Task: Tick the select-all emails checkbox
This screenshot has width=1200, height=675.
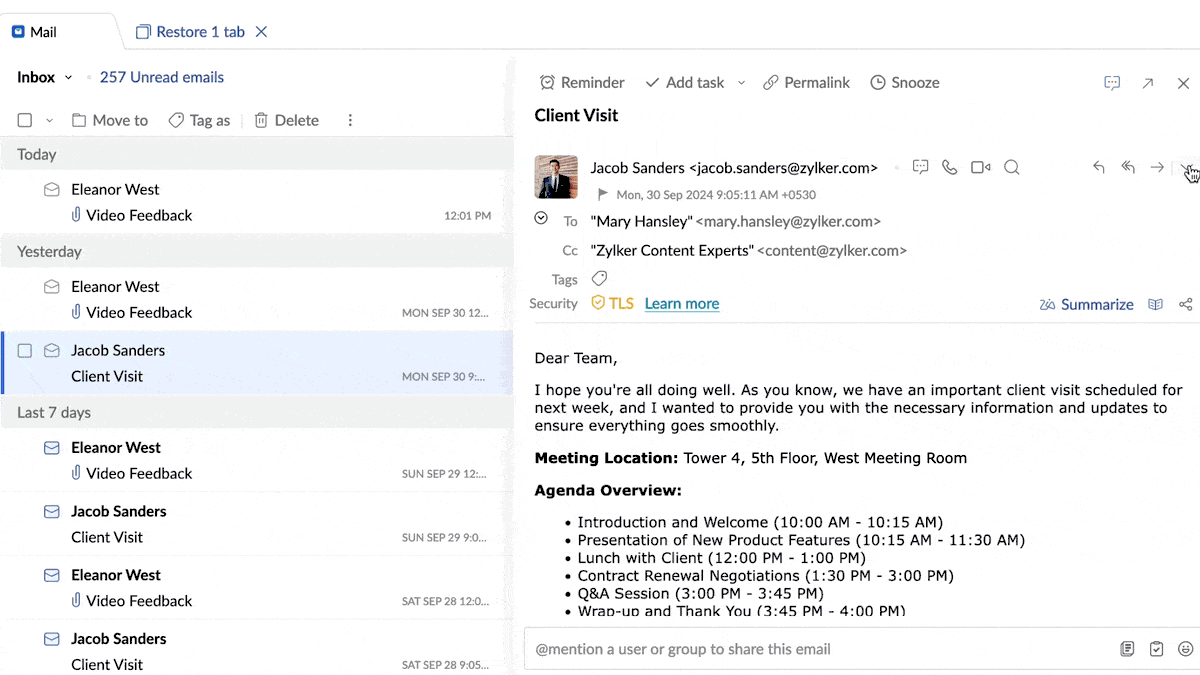Action: 25,120
